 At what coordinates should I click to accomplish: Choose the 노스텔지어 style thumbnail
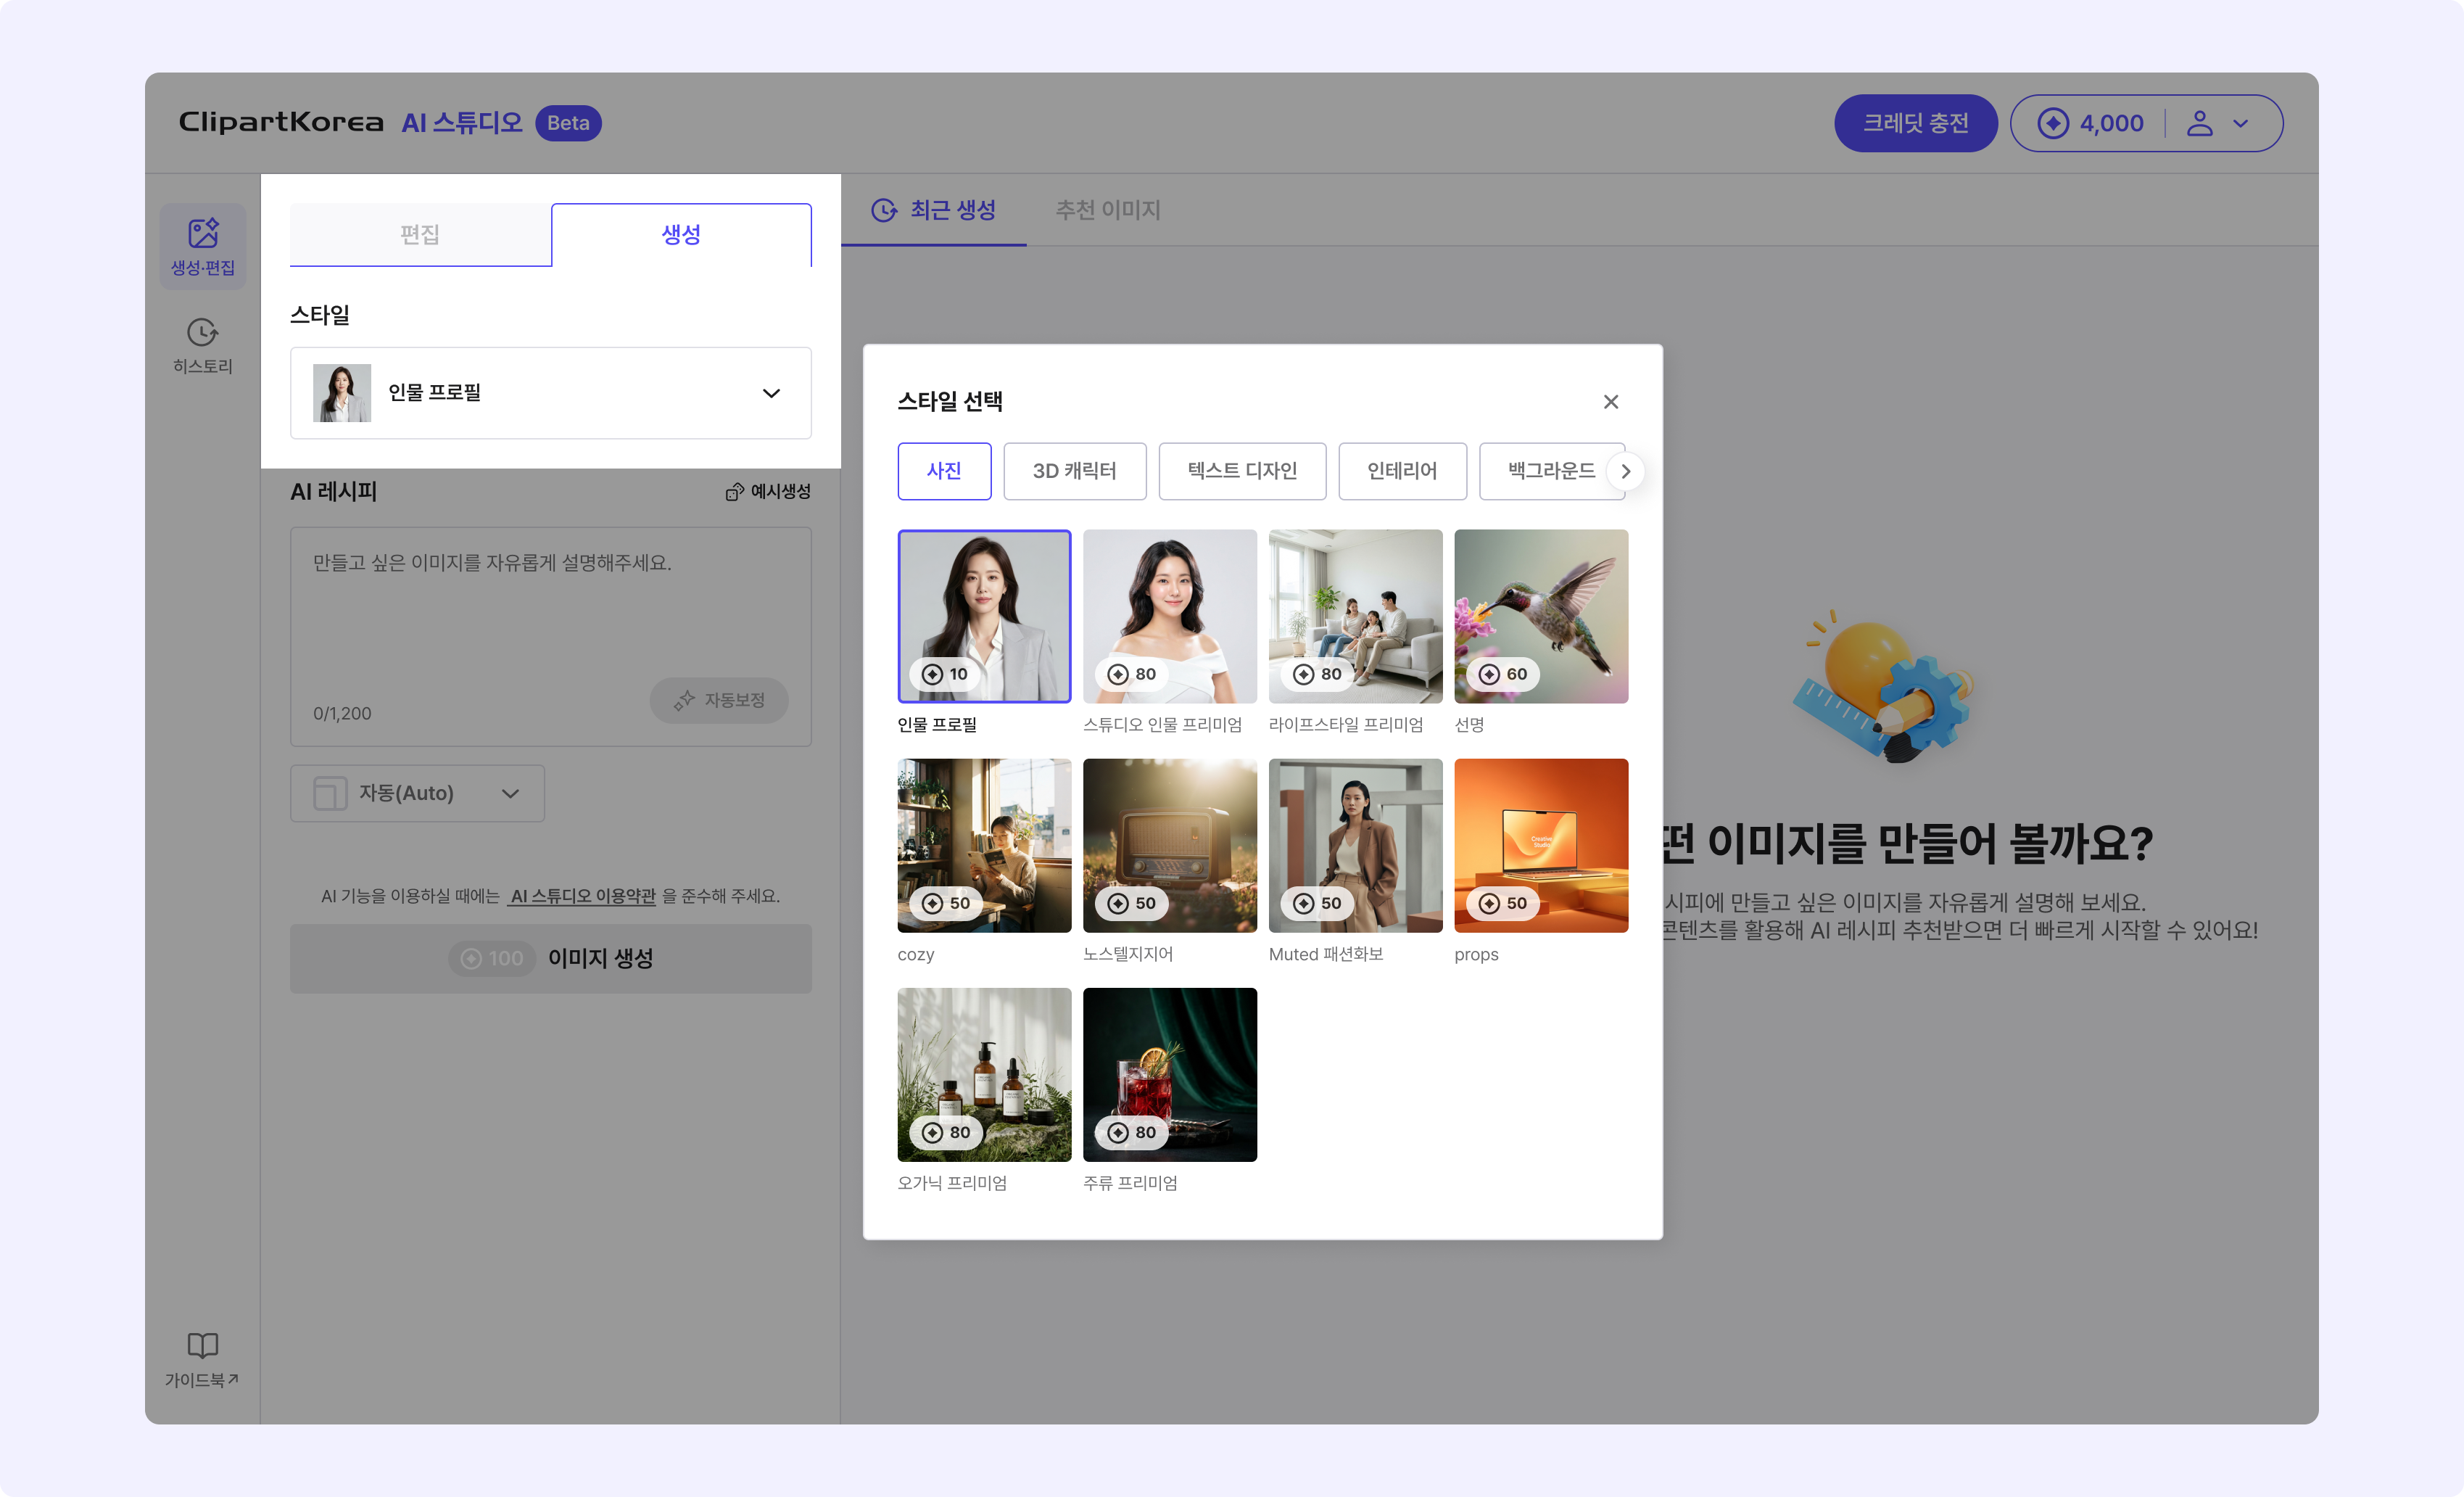tap(1169, 845)
